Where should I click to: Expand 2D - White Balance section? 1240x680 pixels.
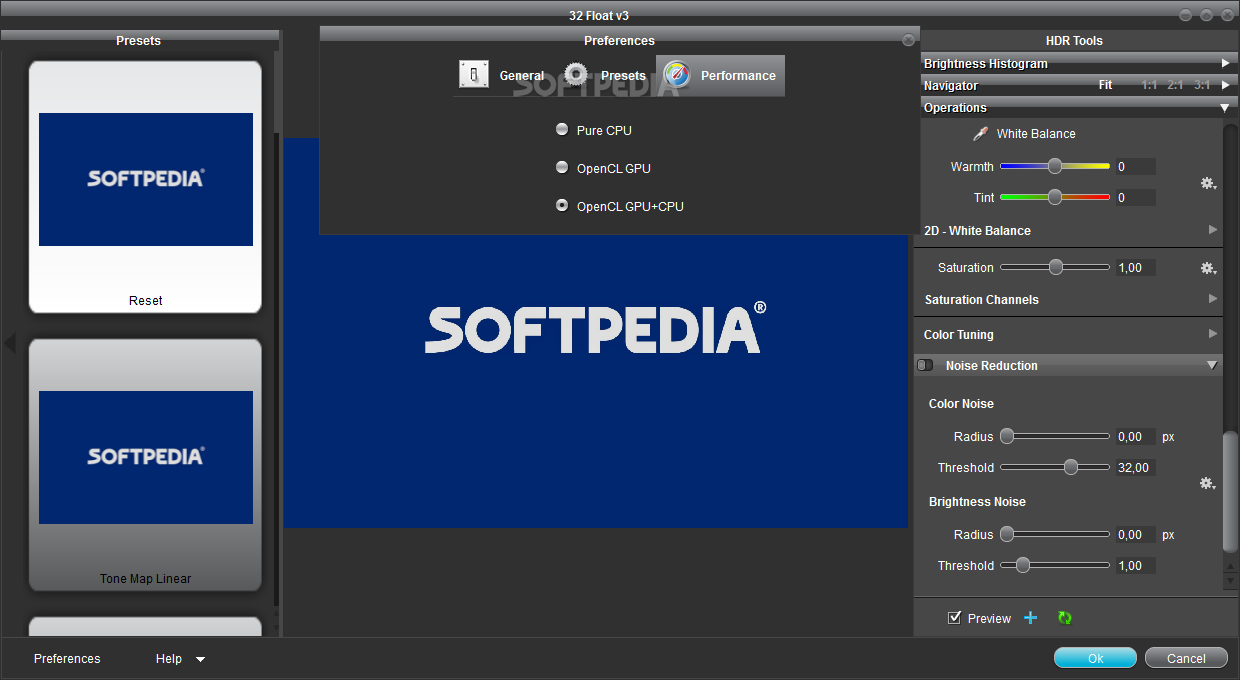tap(1213, 230)
